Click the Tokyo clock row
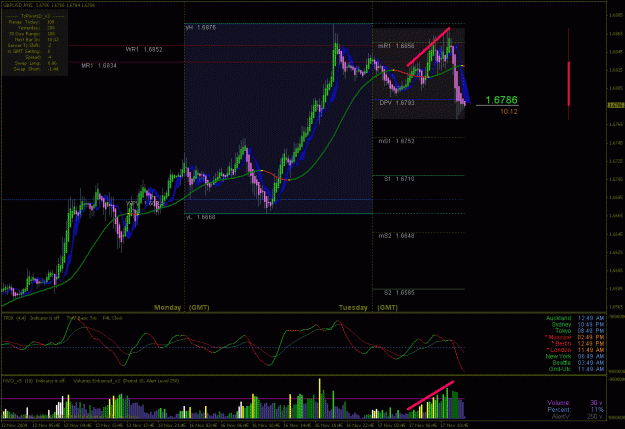The height and width of the screenshot is (429, 625). pyautogui.click(x=580, y=331)
